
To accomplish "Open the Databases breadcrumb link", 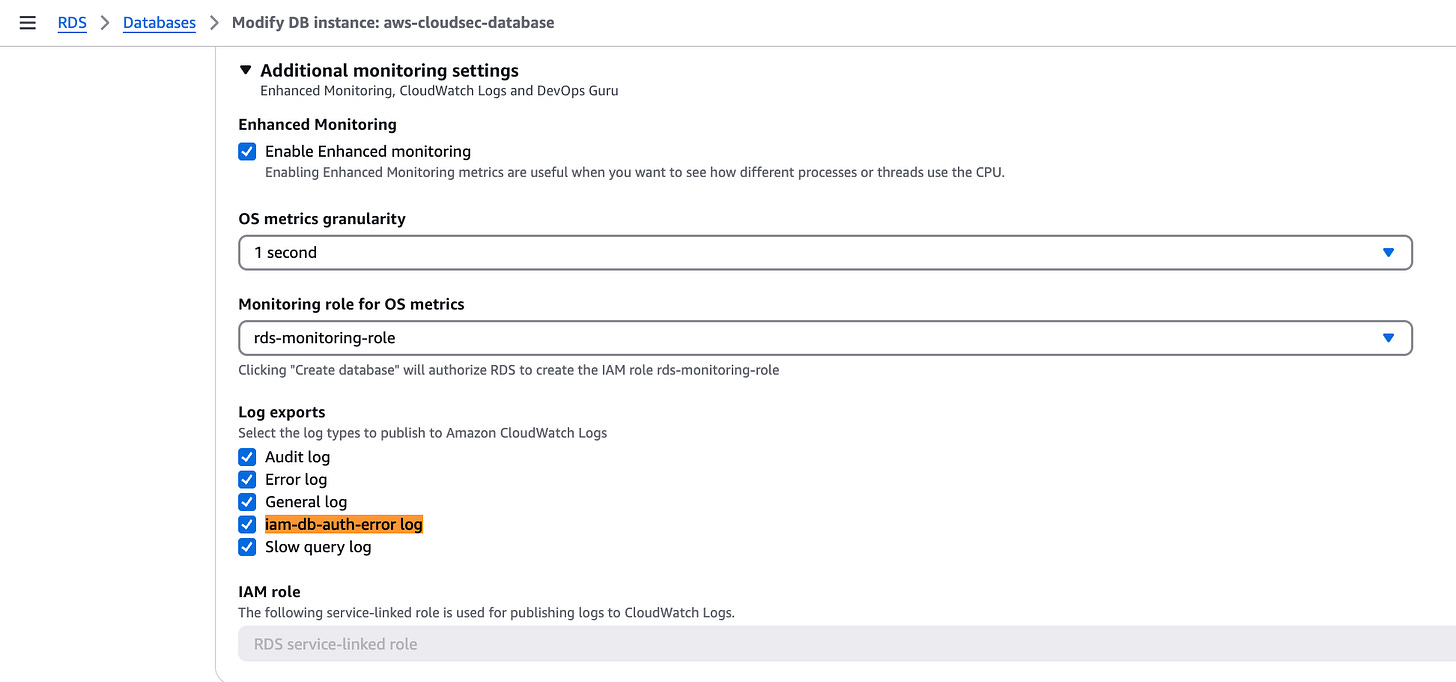I will [x=159, y=22].
